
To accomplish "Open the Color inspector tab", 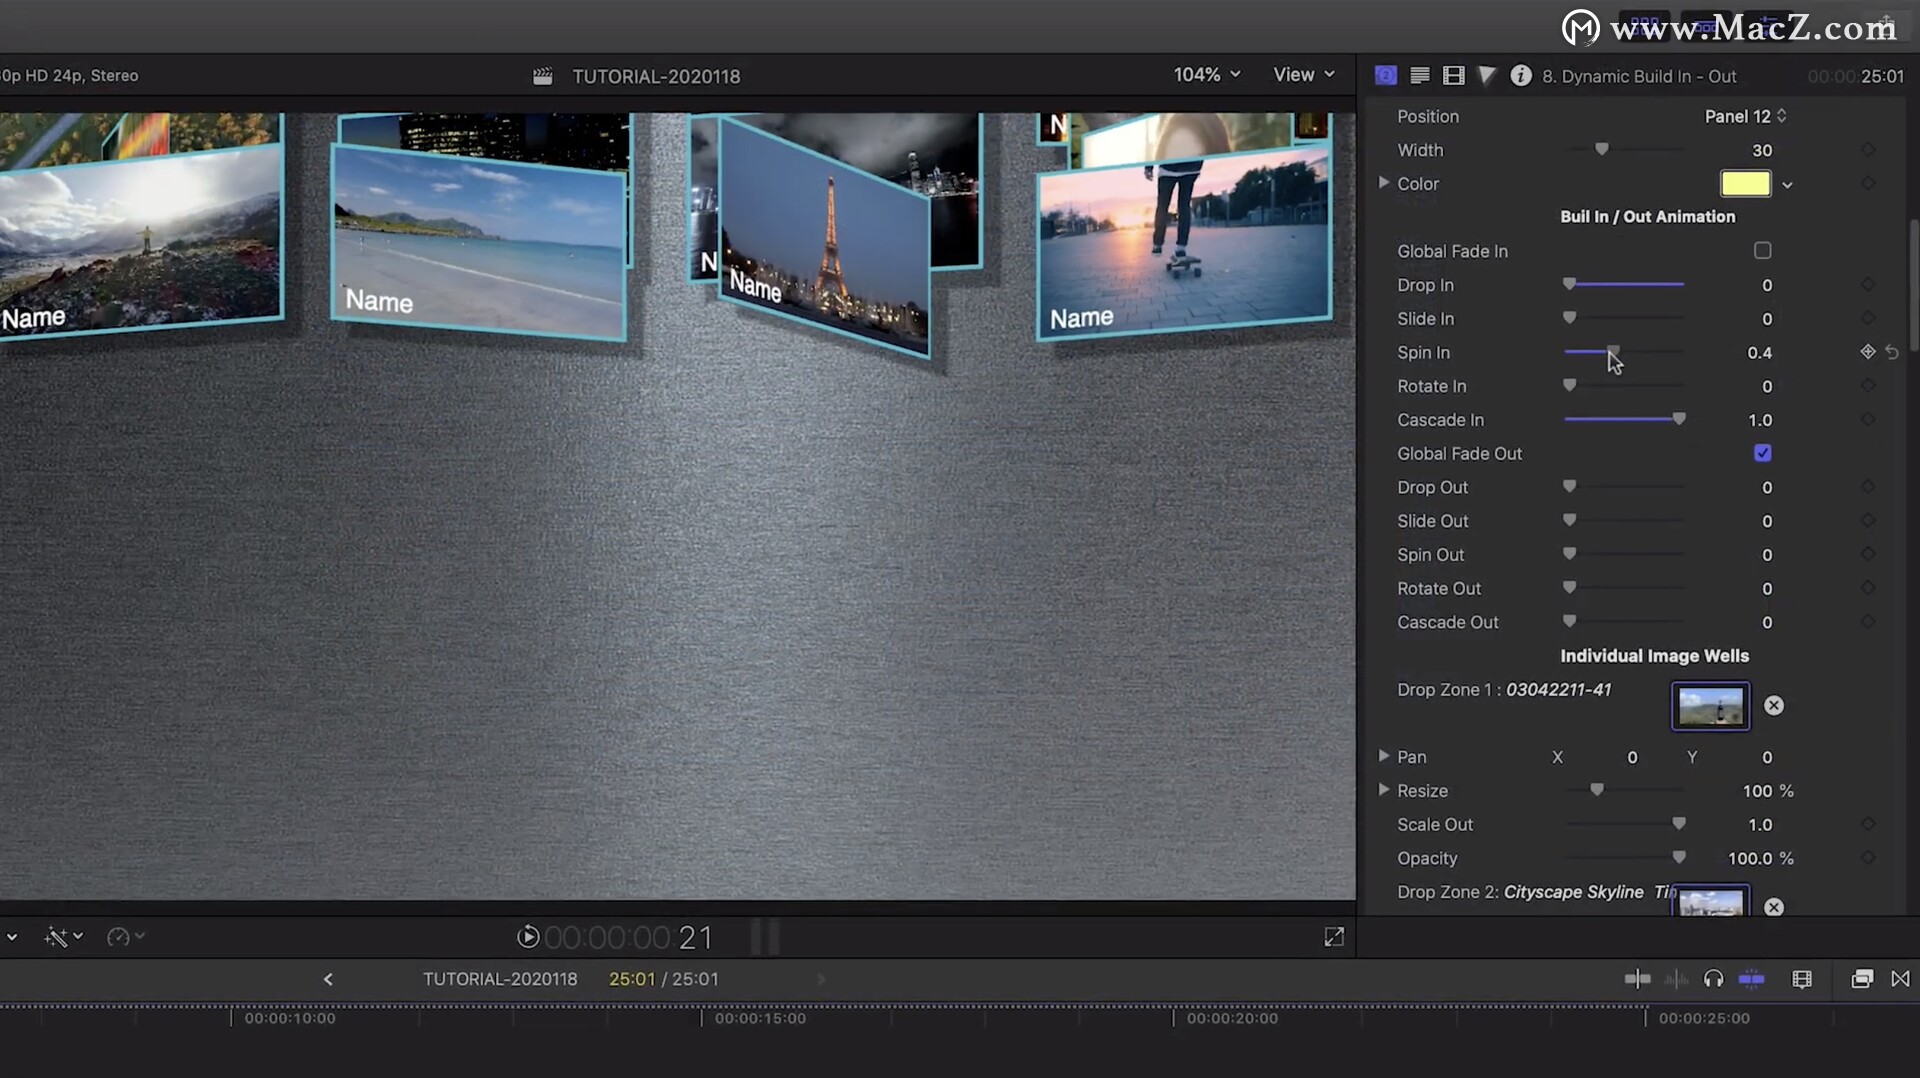I will click(1487, 75).
